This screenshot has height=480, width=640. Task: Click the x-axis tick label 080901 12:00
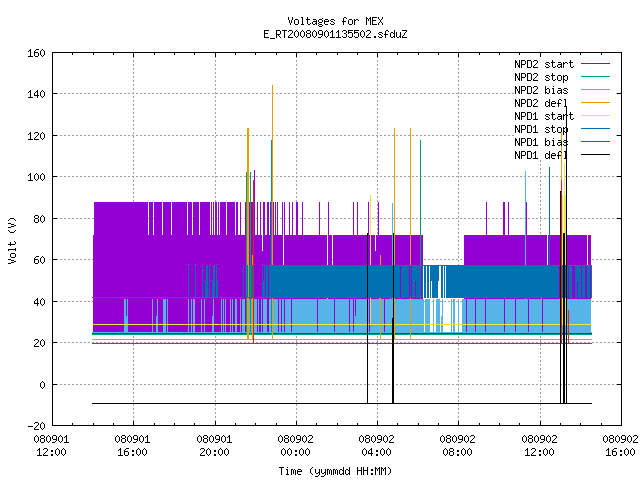click(x=51, y=446)
